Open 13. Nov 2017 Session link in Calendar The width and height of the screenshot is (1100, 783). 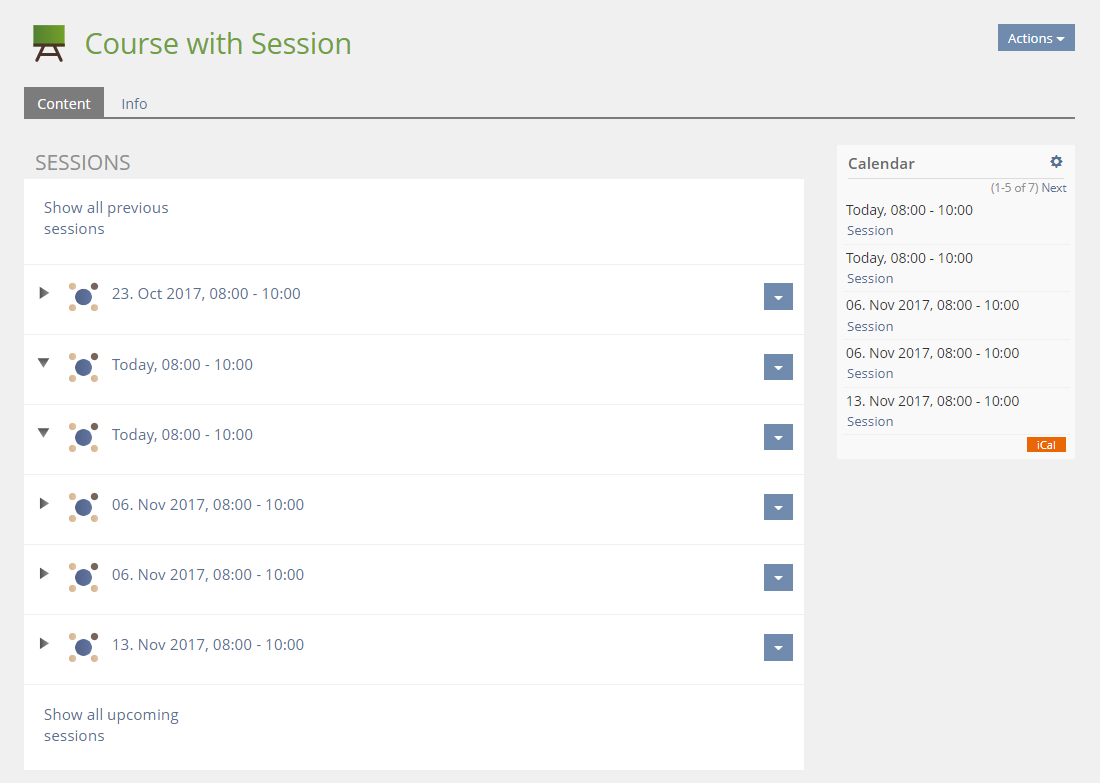870,422
